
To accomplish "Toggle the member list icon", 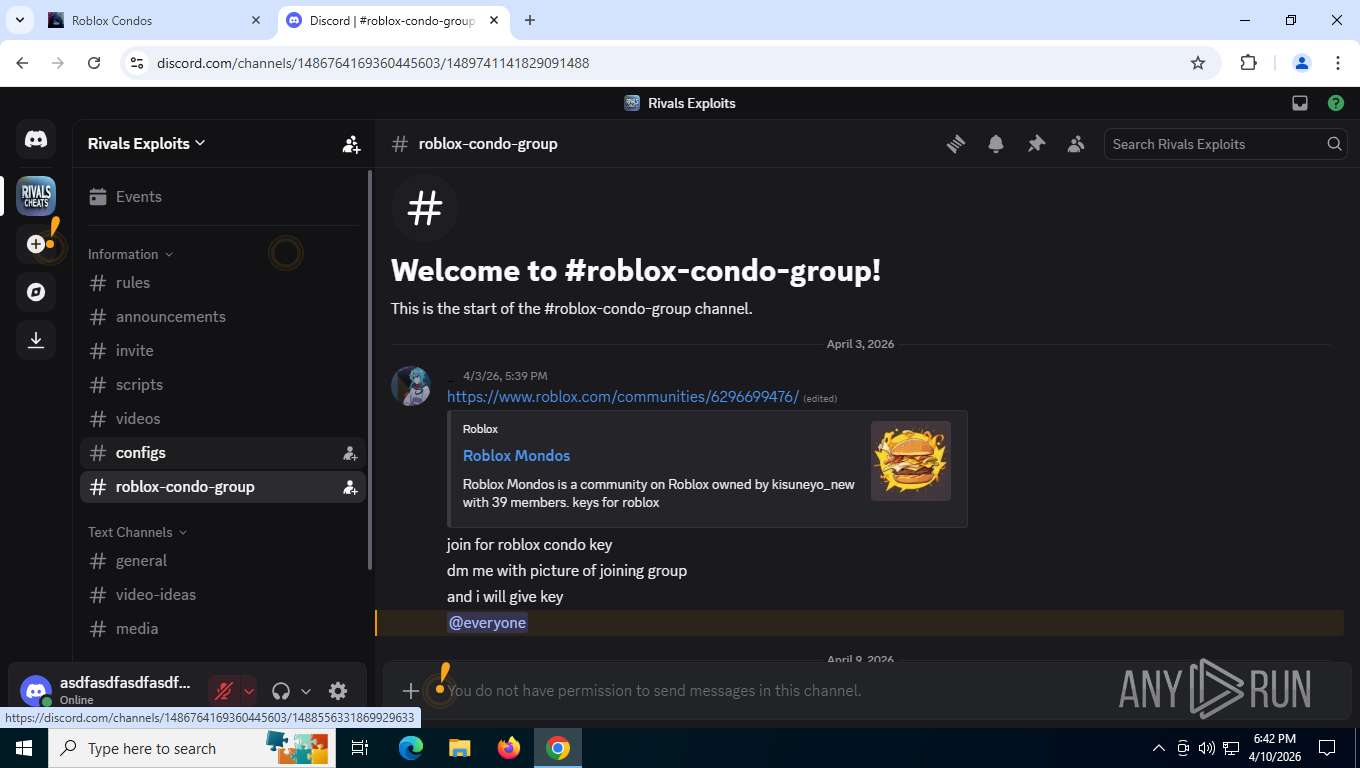I will point(1076,144).
